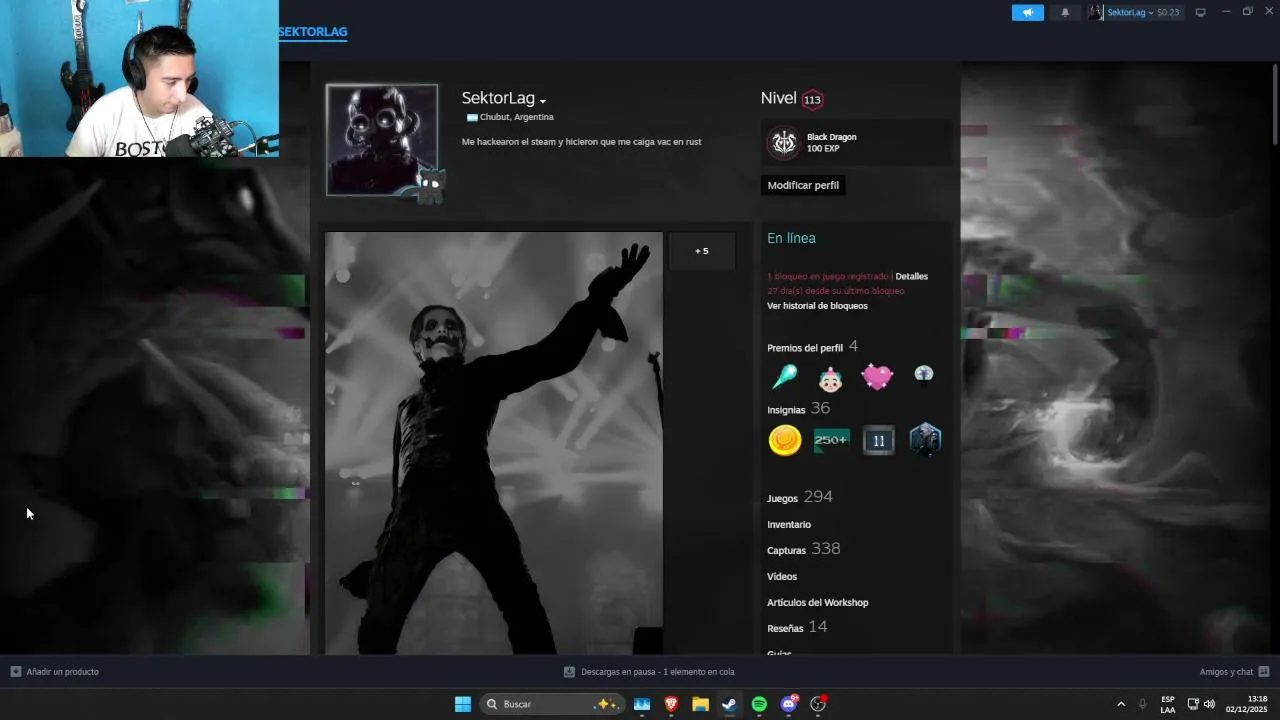Show hidden system tray icons chevron

(1121, 704)
